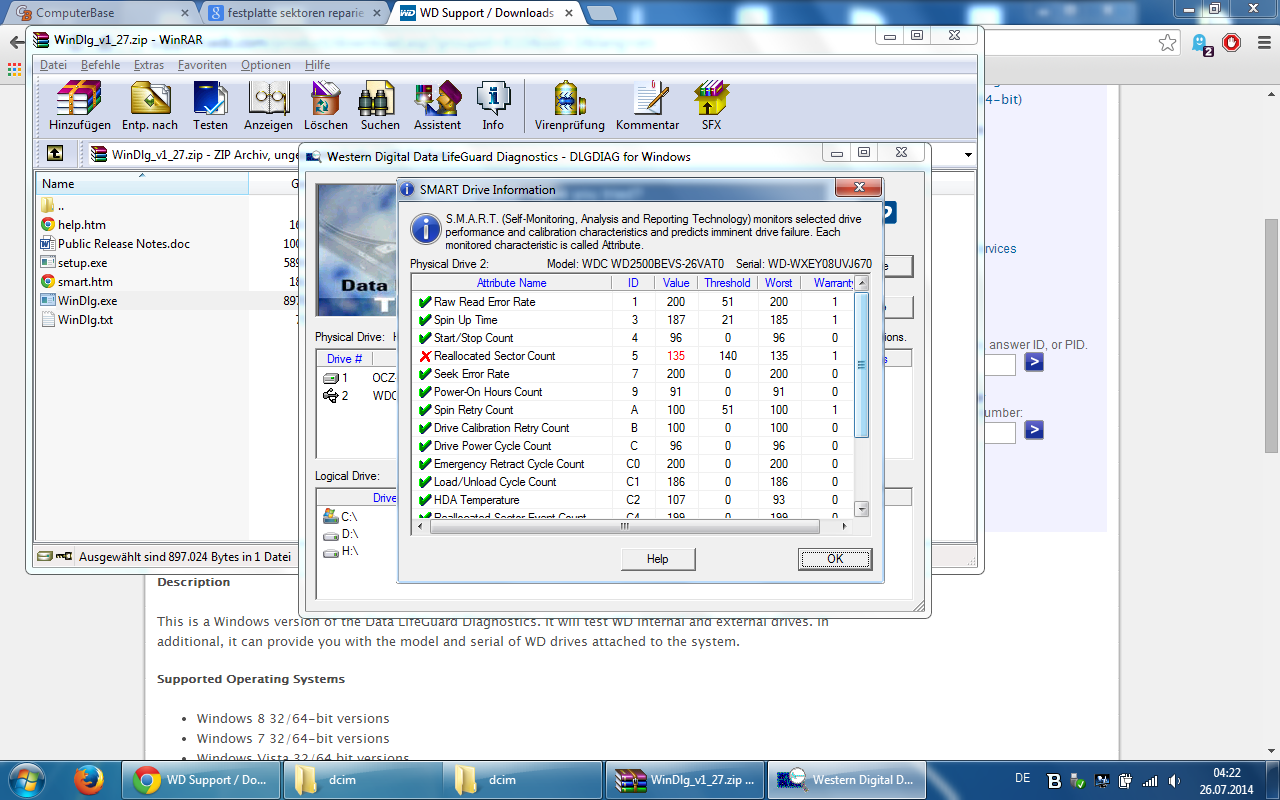
Task: Launch Firefox from the taskbar
Action: coord(90,779)
